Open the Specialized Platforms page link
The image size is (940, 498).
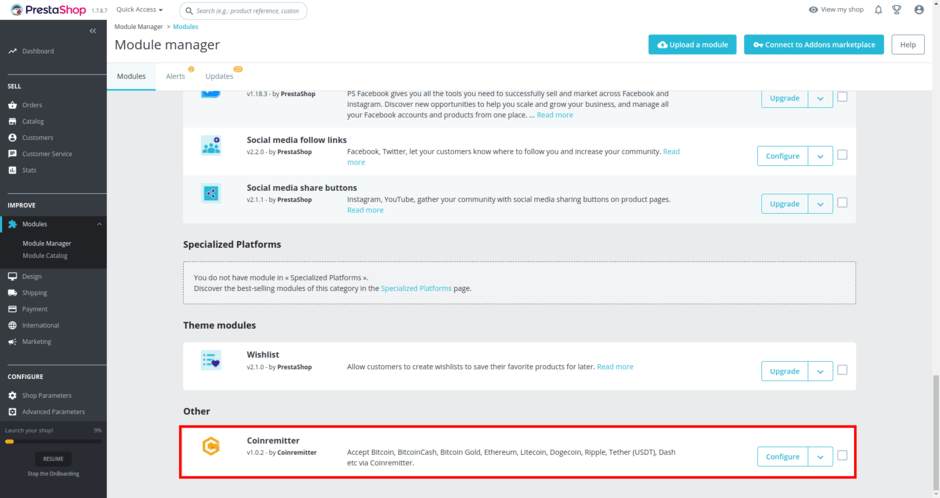416,288
